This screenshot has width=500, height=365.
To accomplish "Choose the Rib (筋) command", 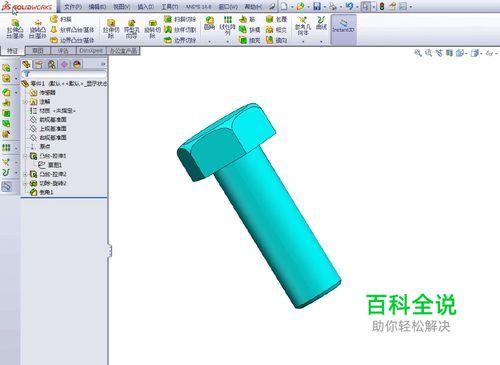I will 247,19.
